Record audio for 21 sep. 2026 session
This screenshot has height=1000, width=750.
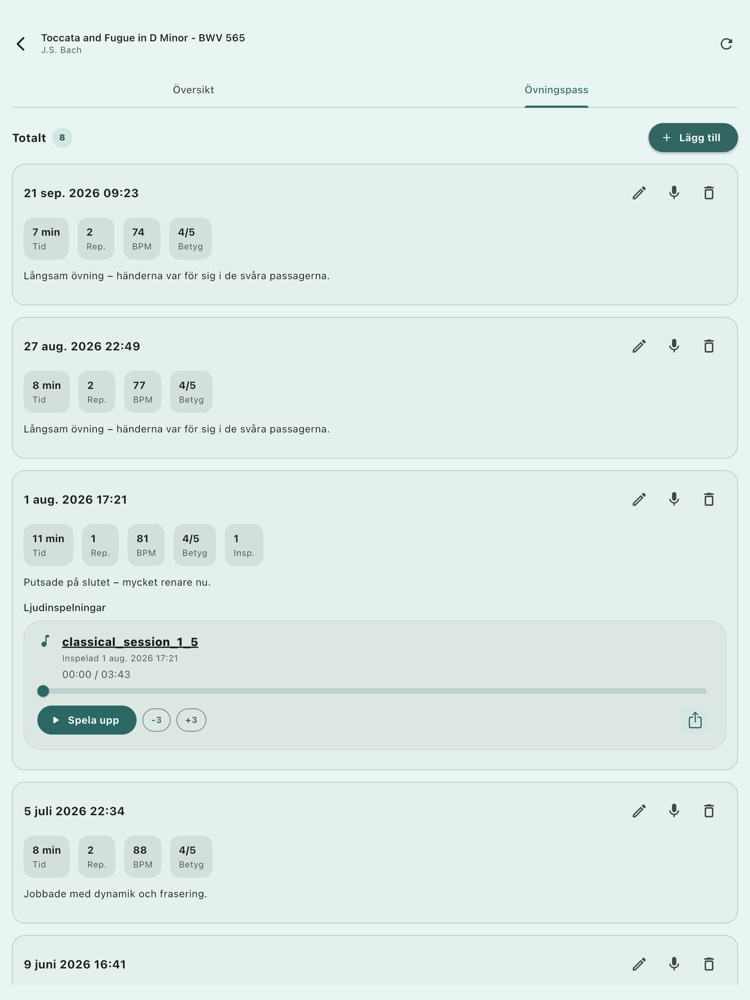click(673, 193)
